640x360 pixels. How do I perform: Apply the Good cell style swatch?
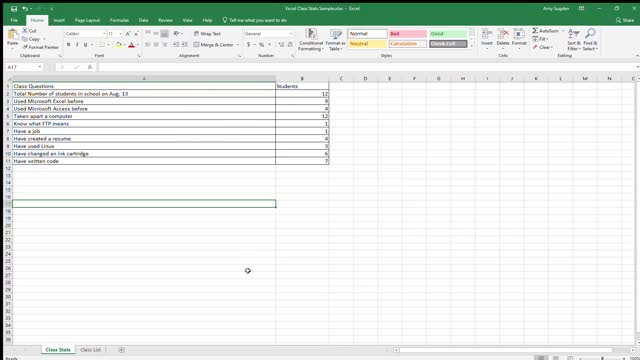coord(448,33)
